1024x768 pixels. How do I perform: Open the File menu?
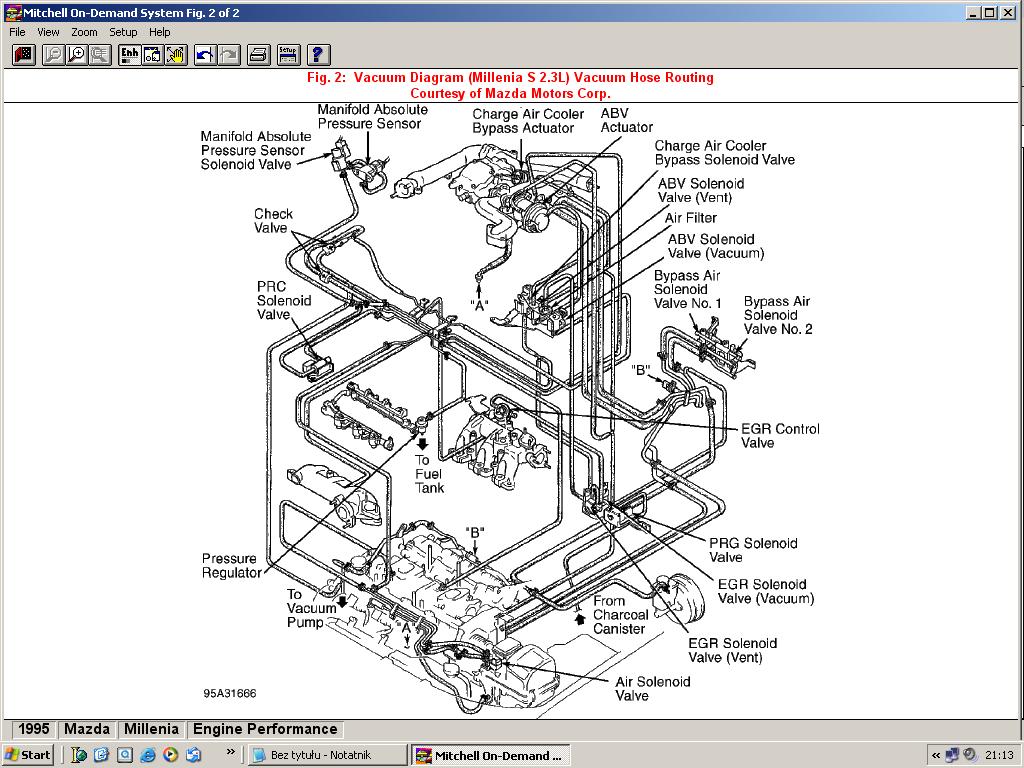tap(17, 32)
